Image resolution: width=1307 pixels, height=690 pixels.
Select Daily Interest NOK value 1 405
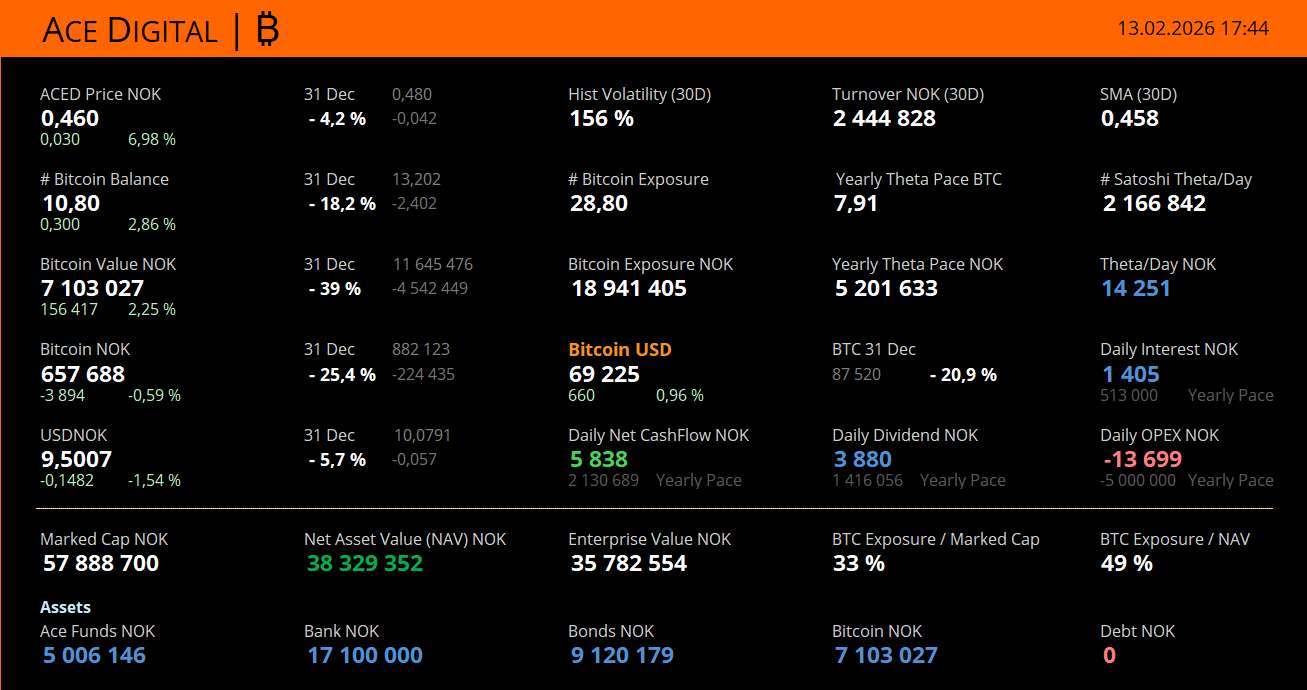click(x=1131, y=374)
